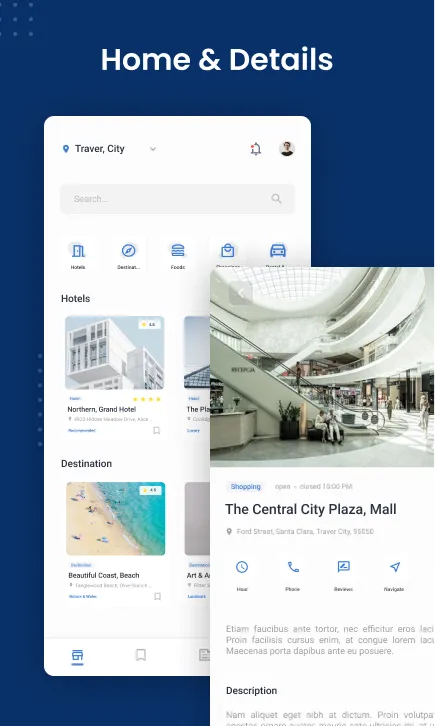This screenshot has width=435, height=726.
Task: Click the Description heading
Action: coord(251,691)
